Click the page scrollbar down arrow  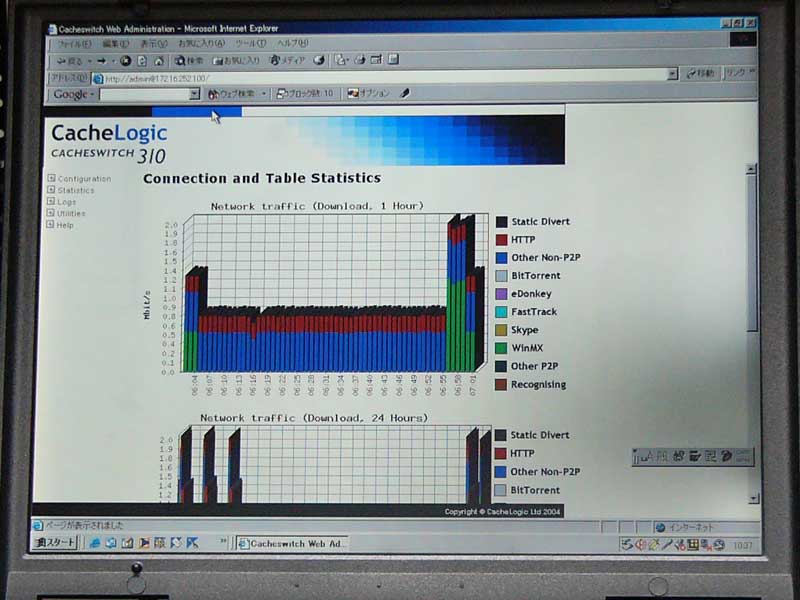(753, 498)
